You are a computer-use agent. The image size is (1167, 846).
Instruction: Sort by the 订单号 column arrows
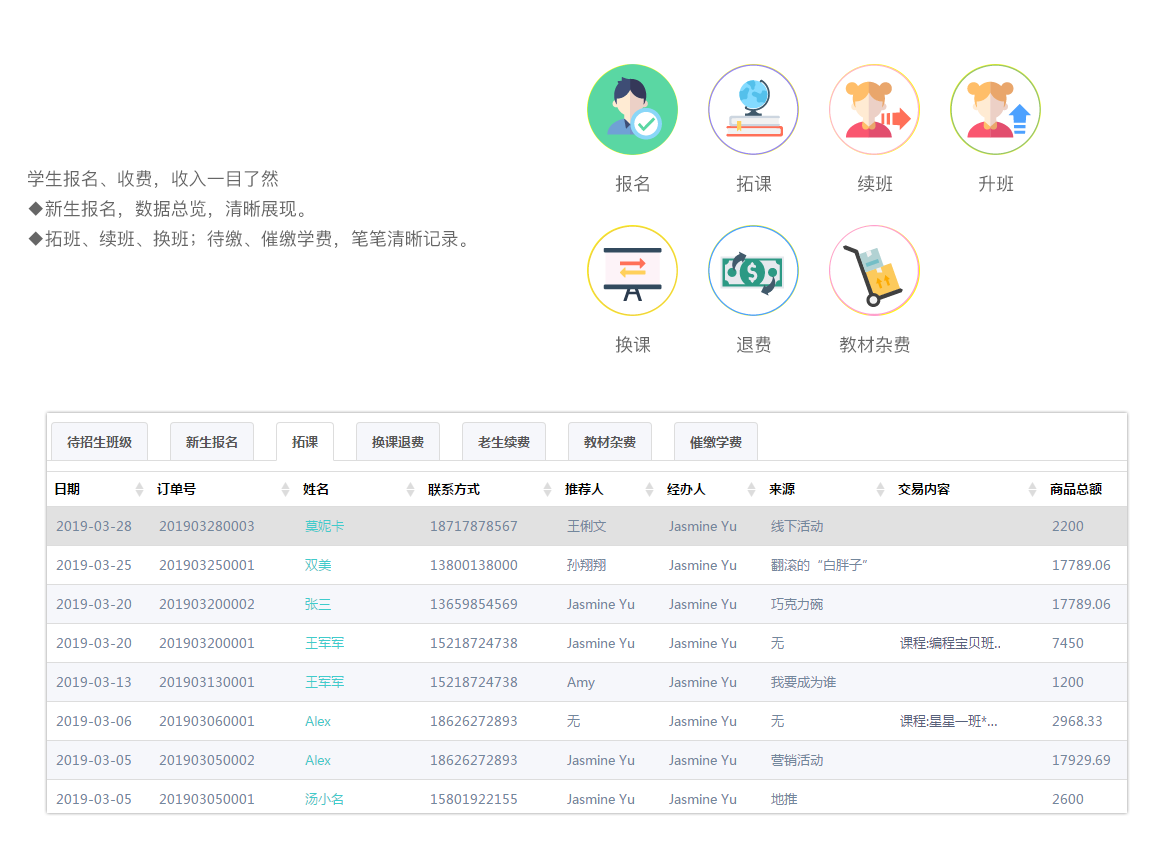point(285,490)
